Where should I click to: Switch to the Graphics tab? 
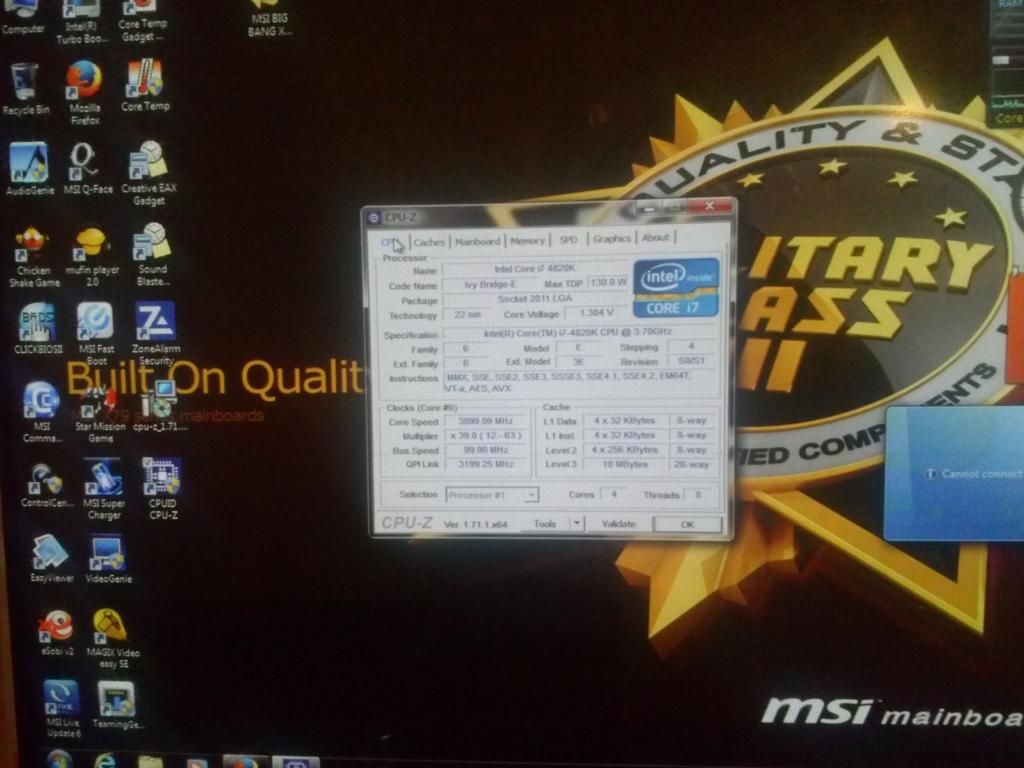[x=611, y=239]
